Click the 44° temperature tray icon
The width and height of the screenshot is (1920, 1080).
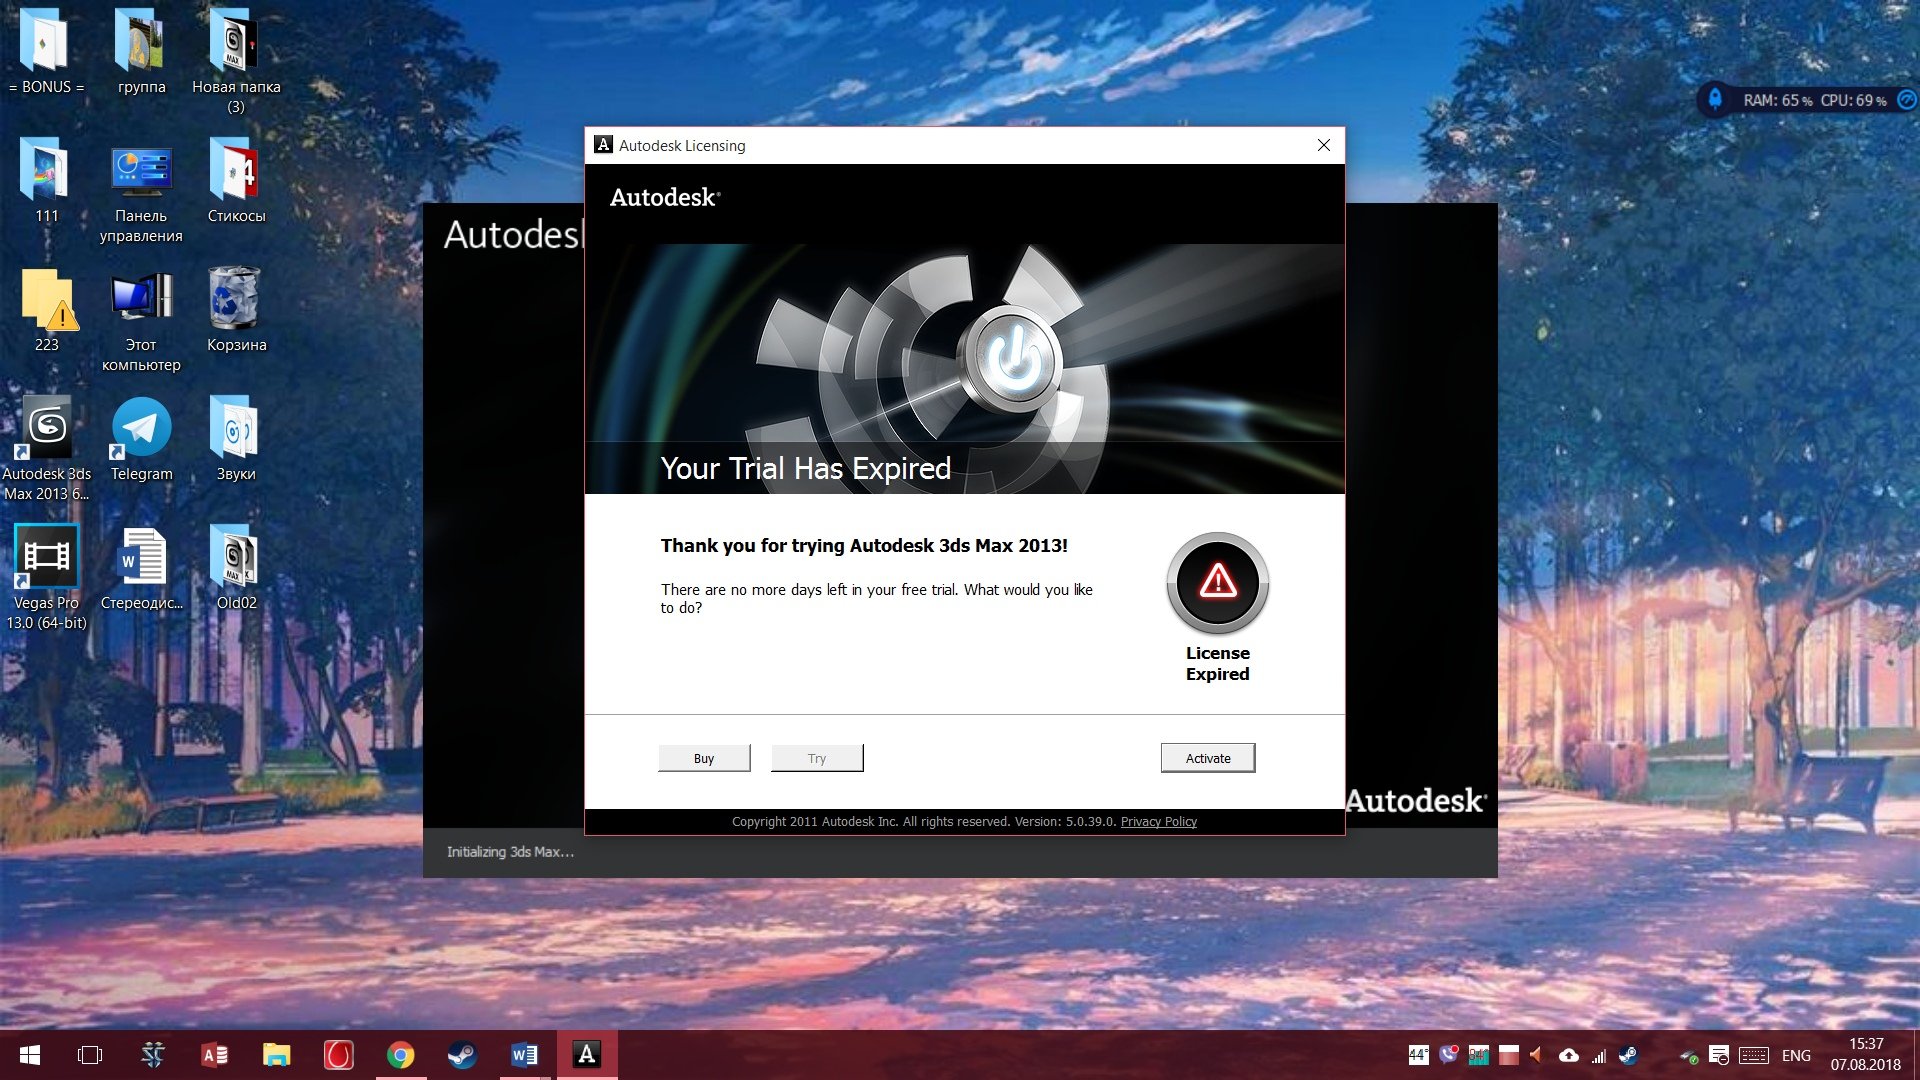pos(1418,1055)
